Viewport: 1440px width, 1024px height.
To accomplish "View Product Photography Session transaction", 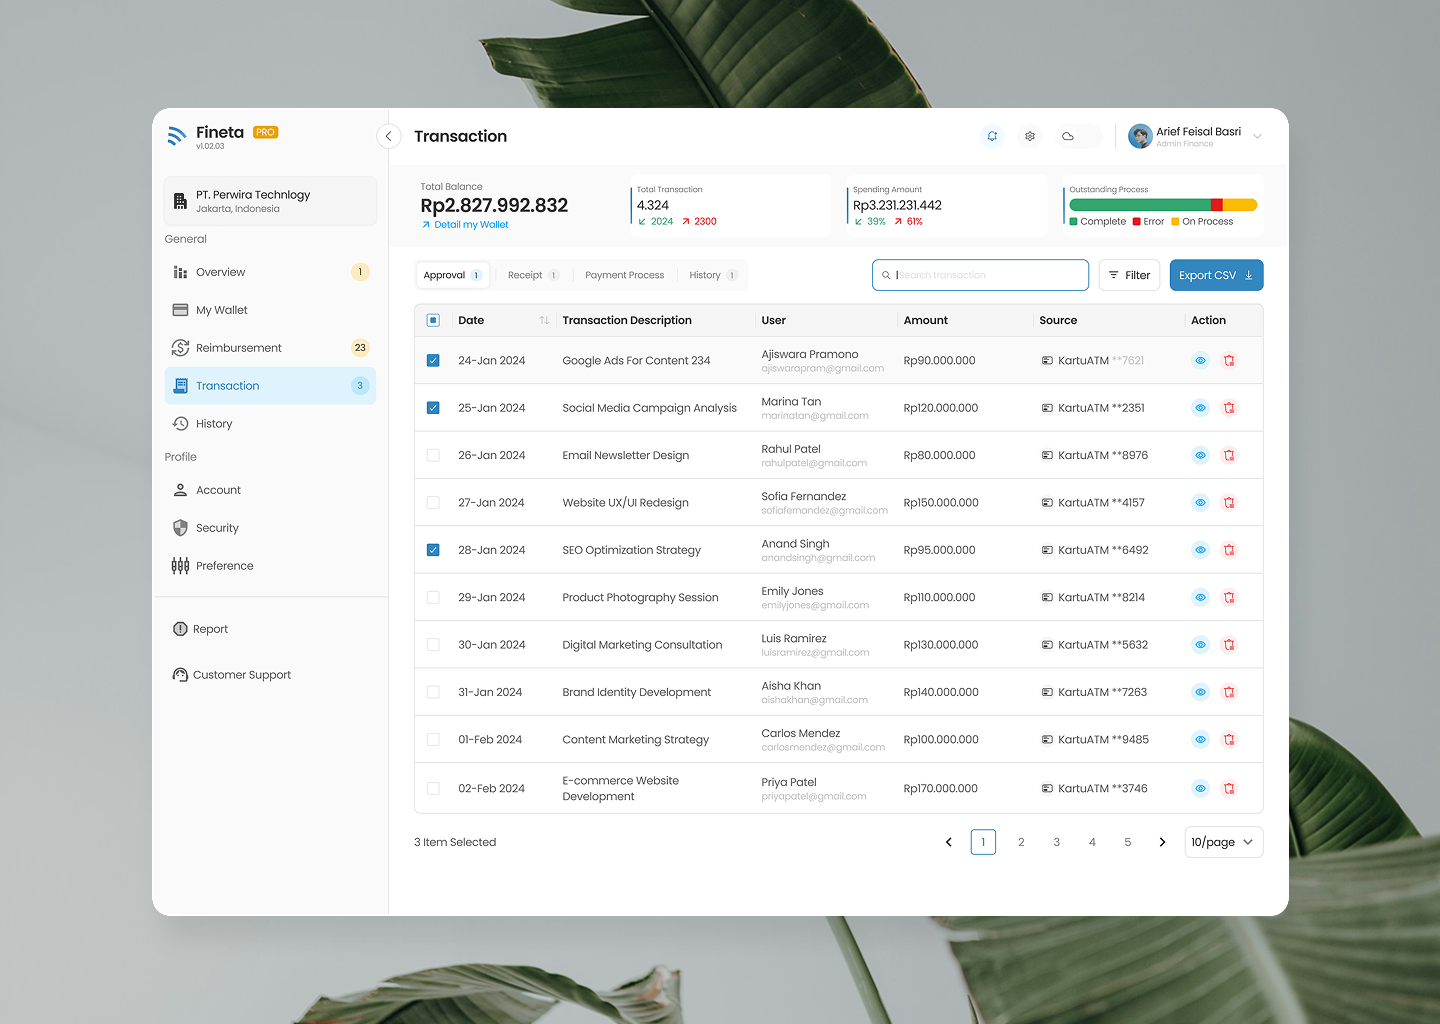I will (1200, 597).
